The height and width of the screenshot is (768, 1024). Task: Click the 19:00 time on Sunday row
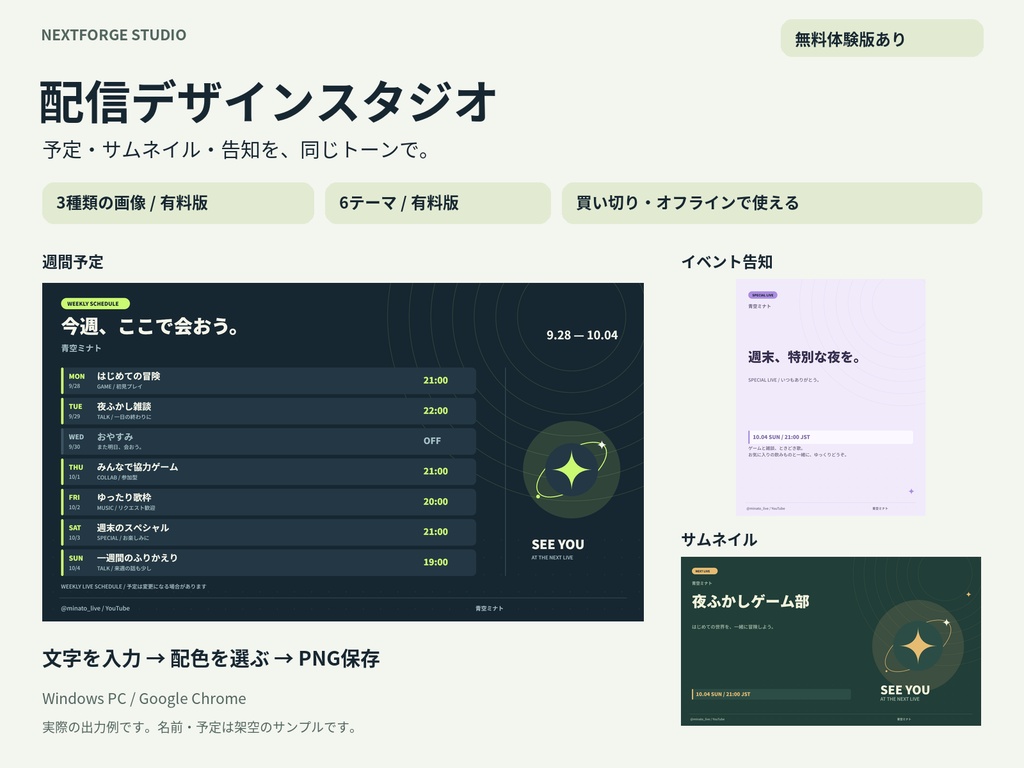point(436,562)
